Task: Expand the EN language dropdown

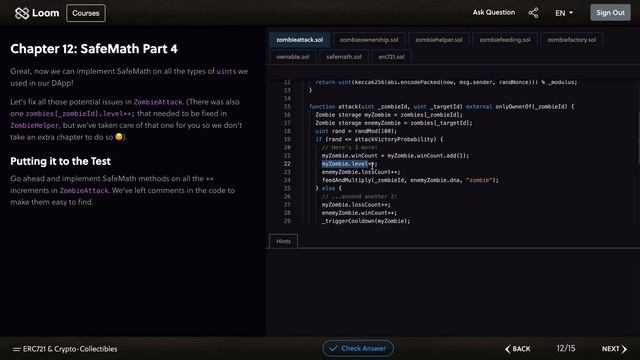Action: [x=564, y=13]
